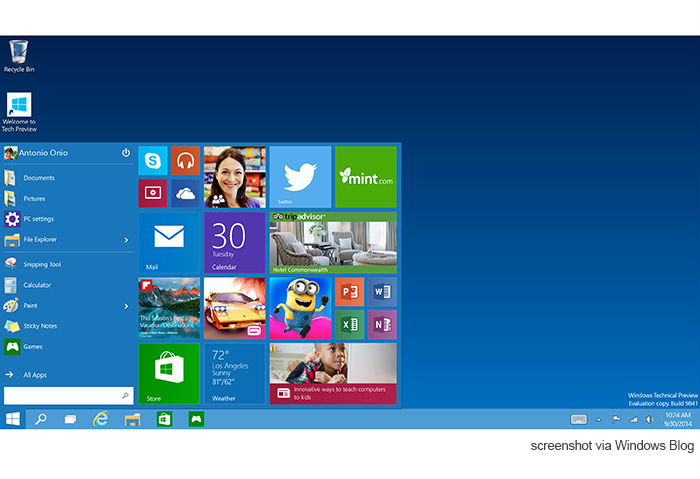Launch Excel from the Office tiles
700x479 pixels.
tap(349, 324)
